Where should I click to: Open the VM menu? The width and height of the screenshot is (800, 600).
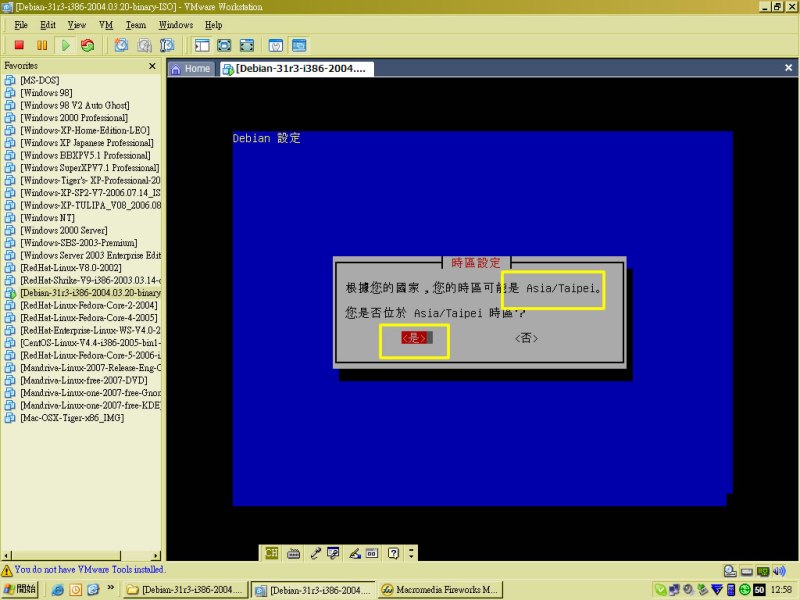click(x=106, y=25)
